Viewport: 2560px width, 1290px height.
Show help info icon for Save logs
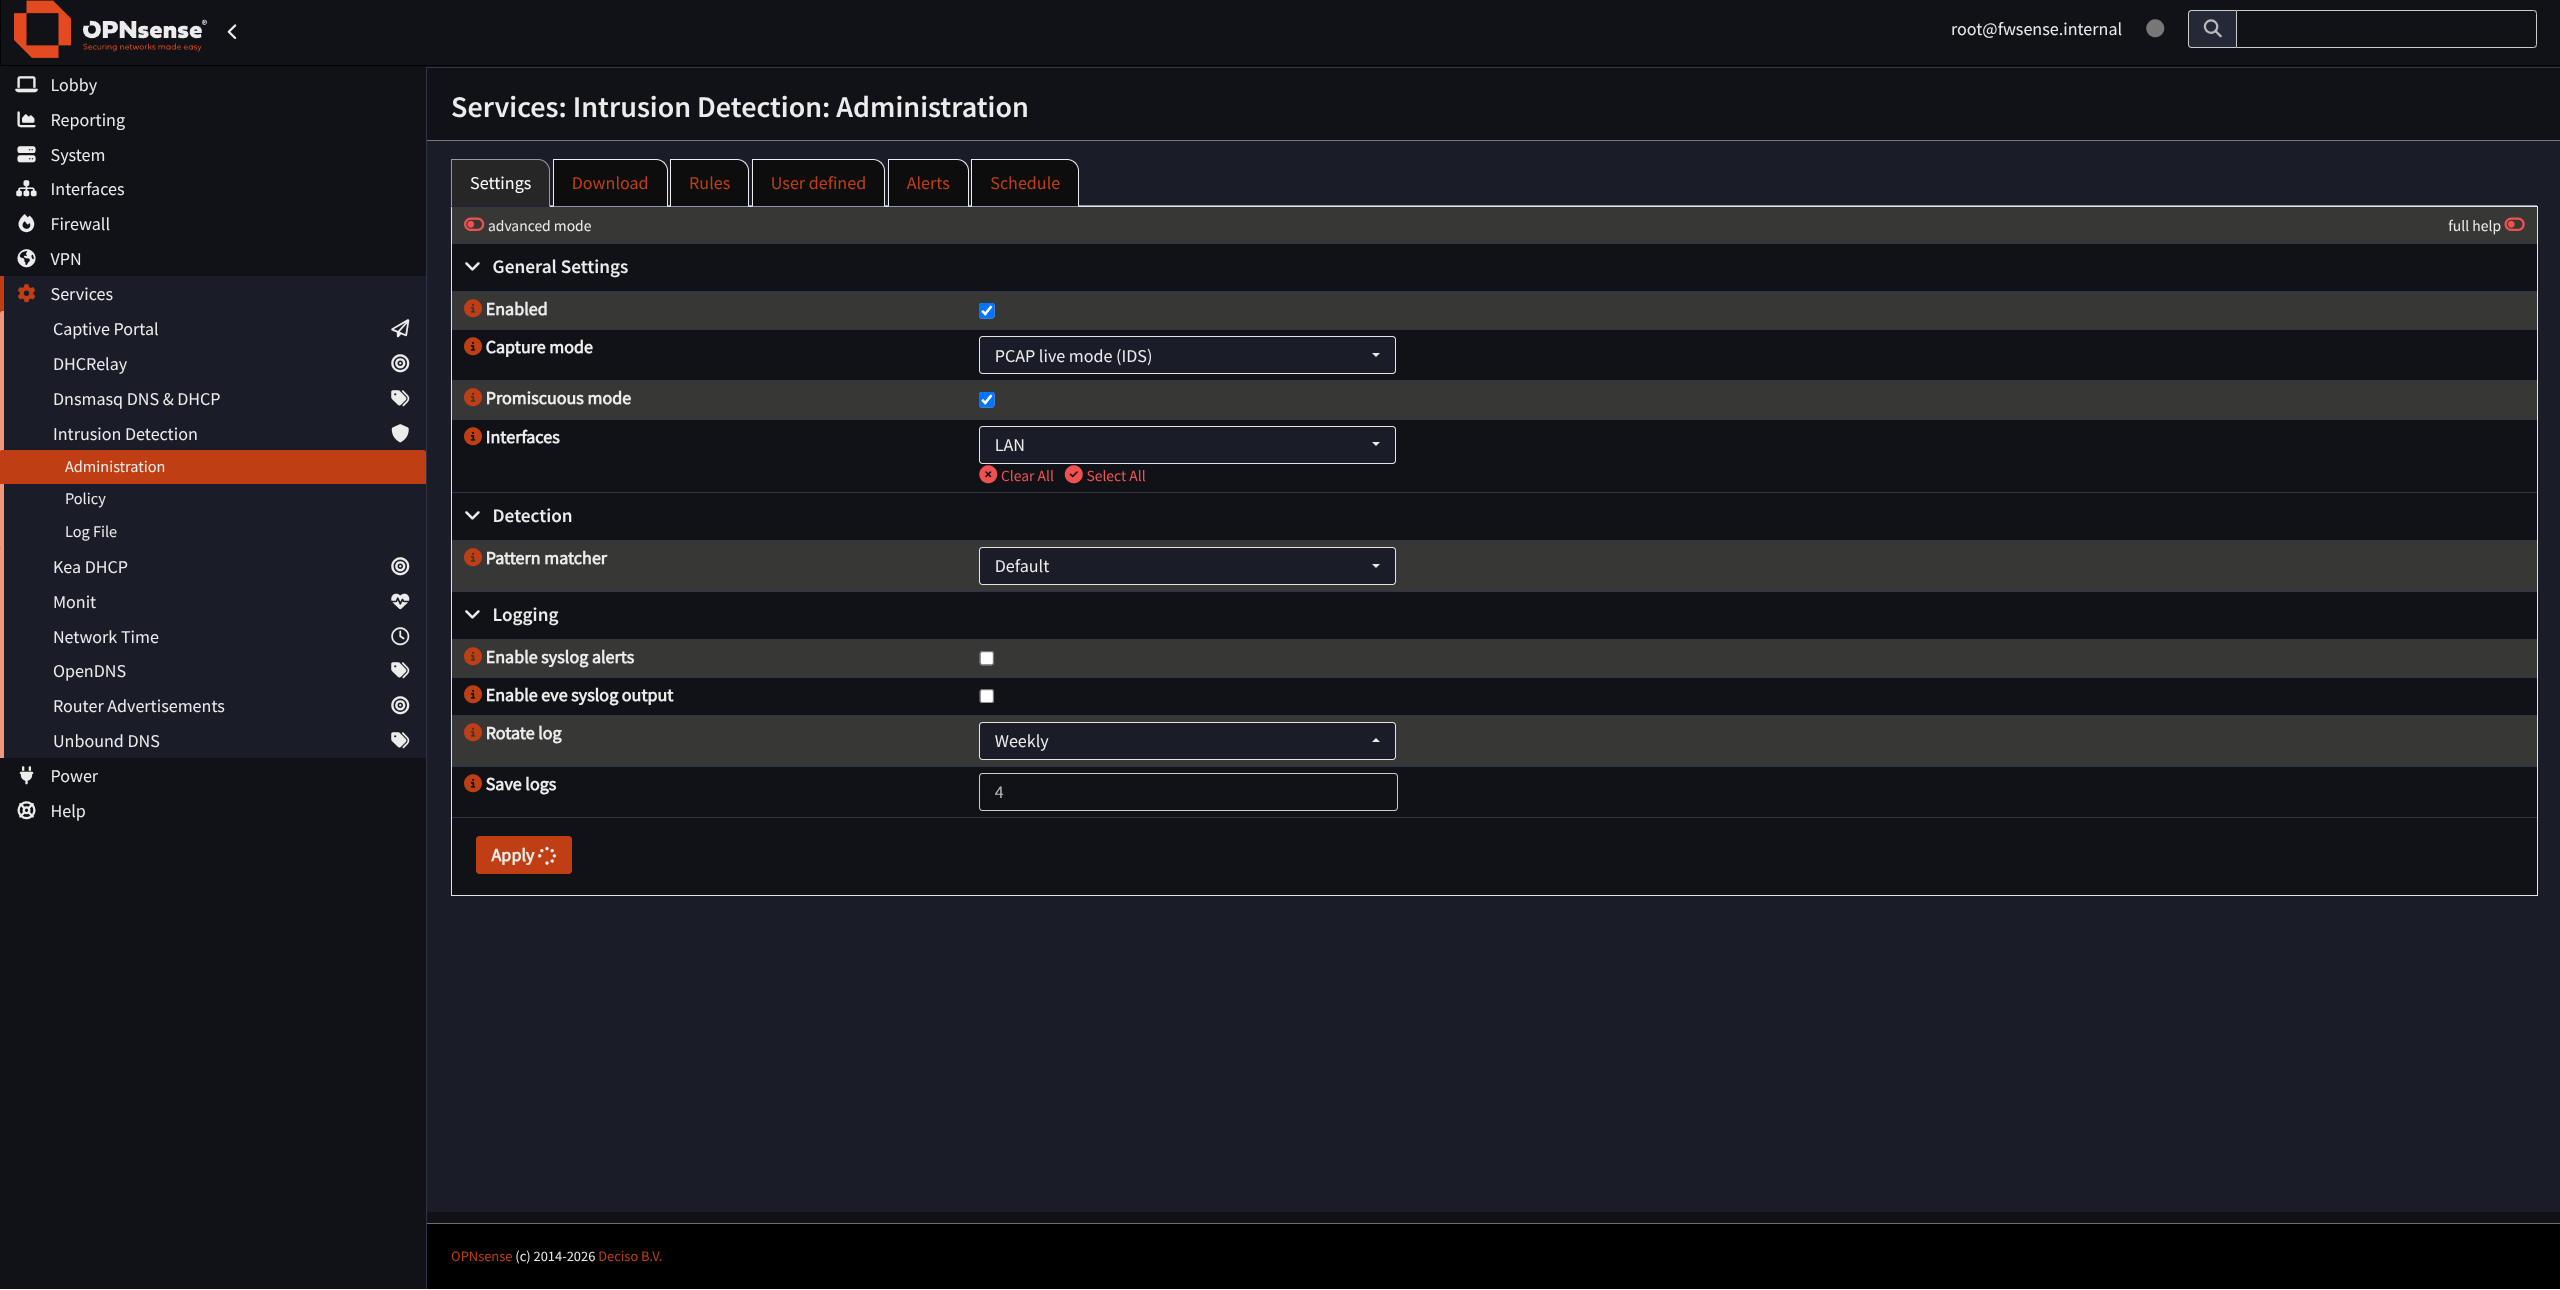(x=473, y=784)
